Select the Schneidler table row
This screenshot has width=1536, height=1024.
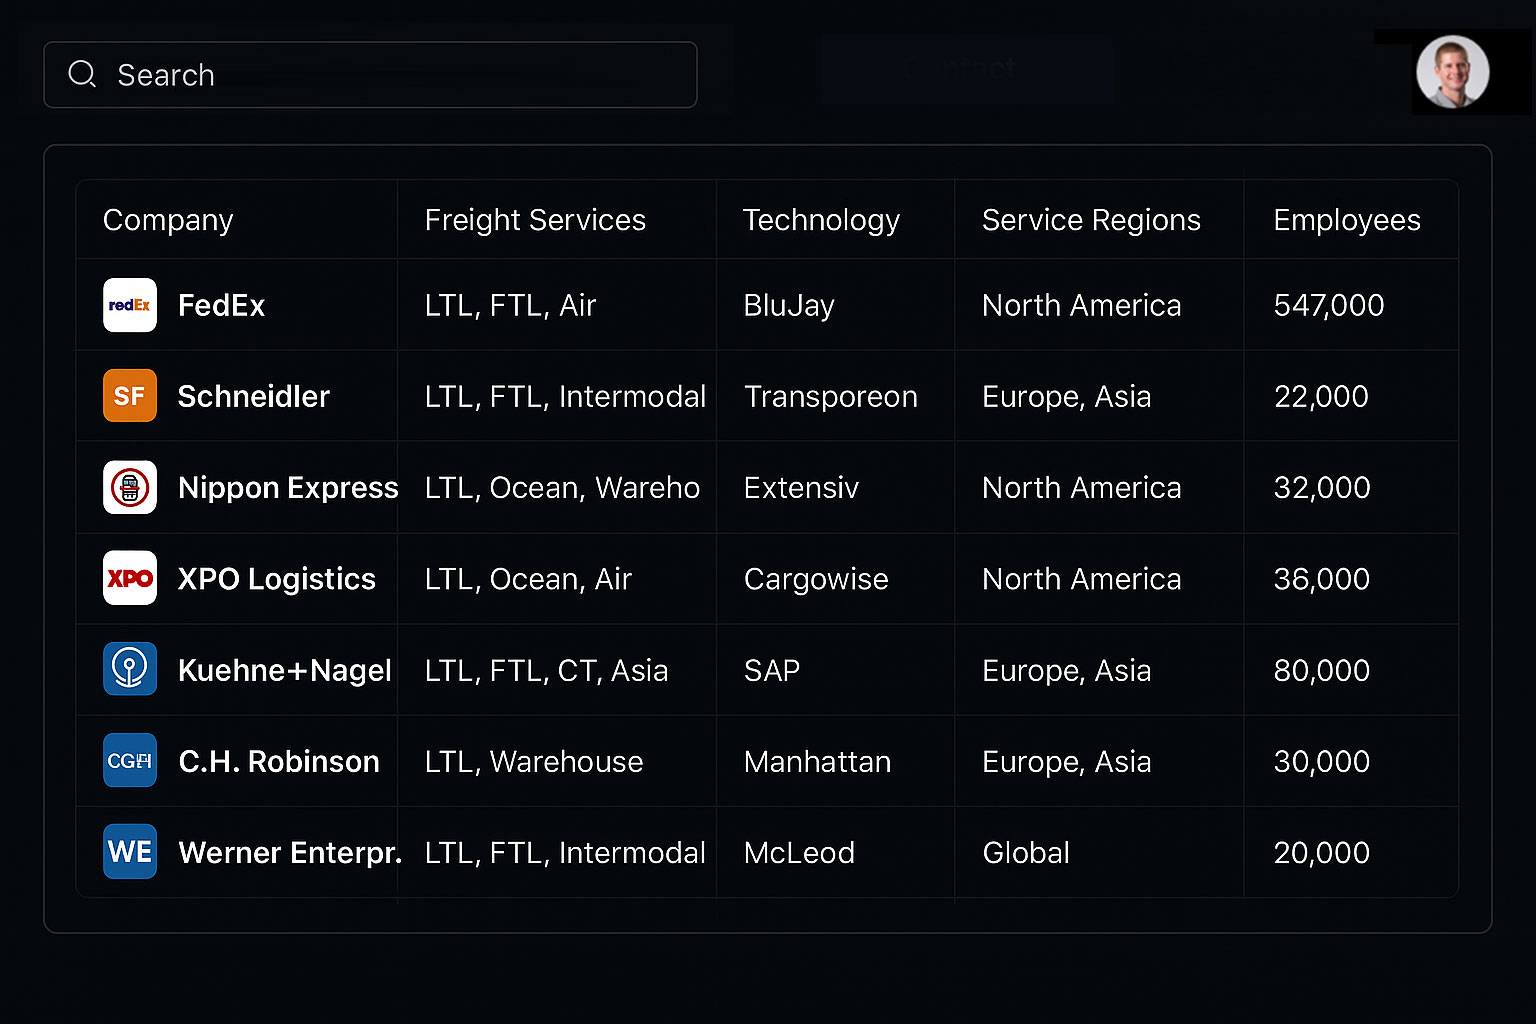coord(760,396)
